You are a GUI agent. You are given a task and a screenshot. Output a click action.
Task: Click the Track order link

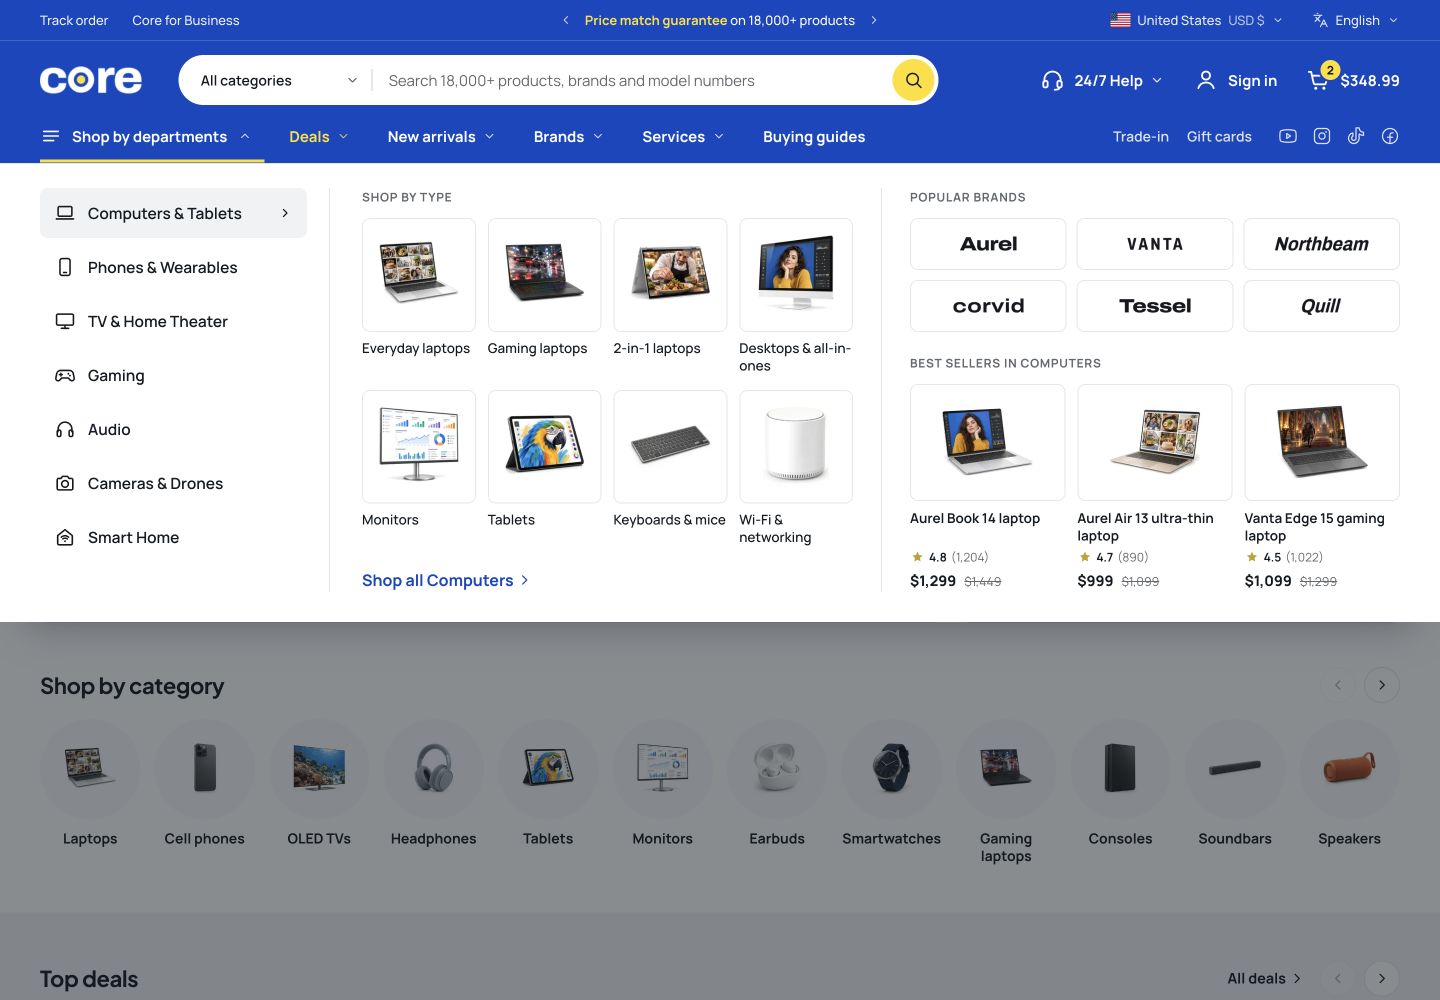tap(74, 20)
